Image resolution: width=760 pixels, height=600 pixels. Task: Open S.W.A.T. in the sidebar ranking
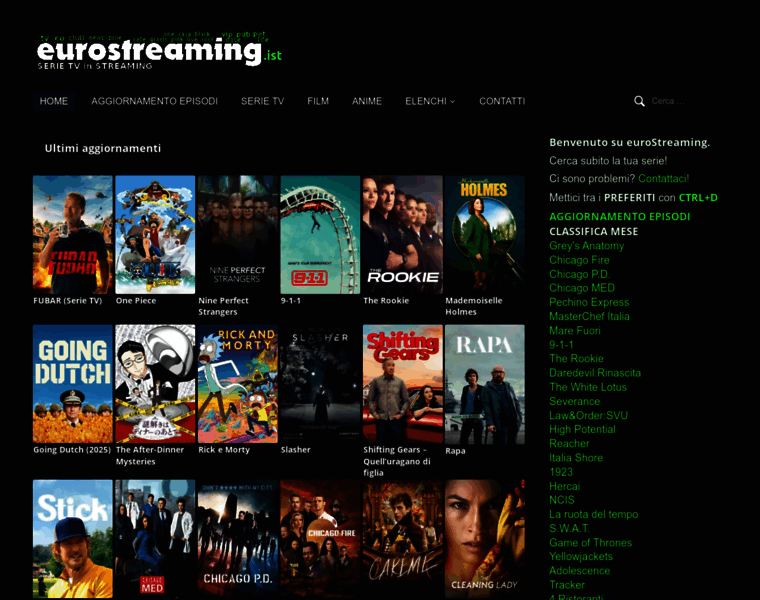coord(570,528)
